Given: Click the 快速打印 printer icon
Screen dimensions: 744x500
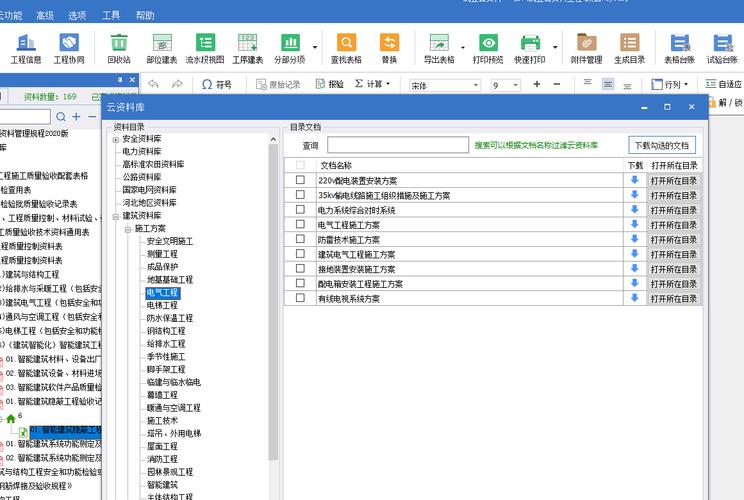Looking at the screenshot, I should (x=530, y=48).
